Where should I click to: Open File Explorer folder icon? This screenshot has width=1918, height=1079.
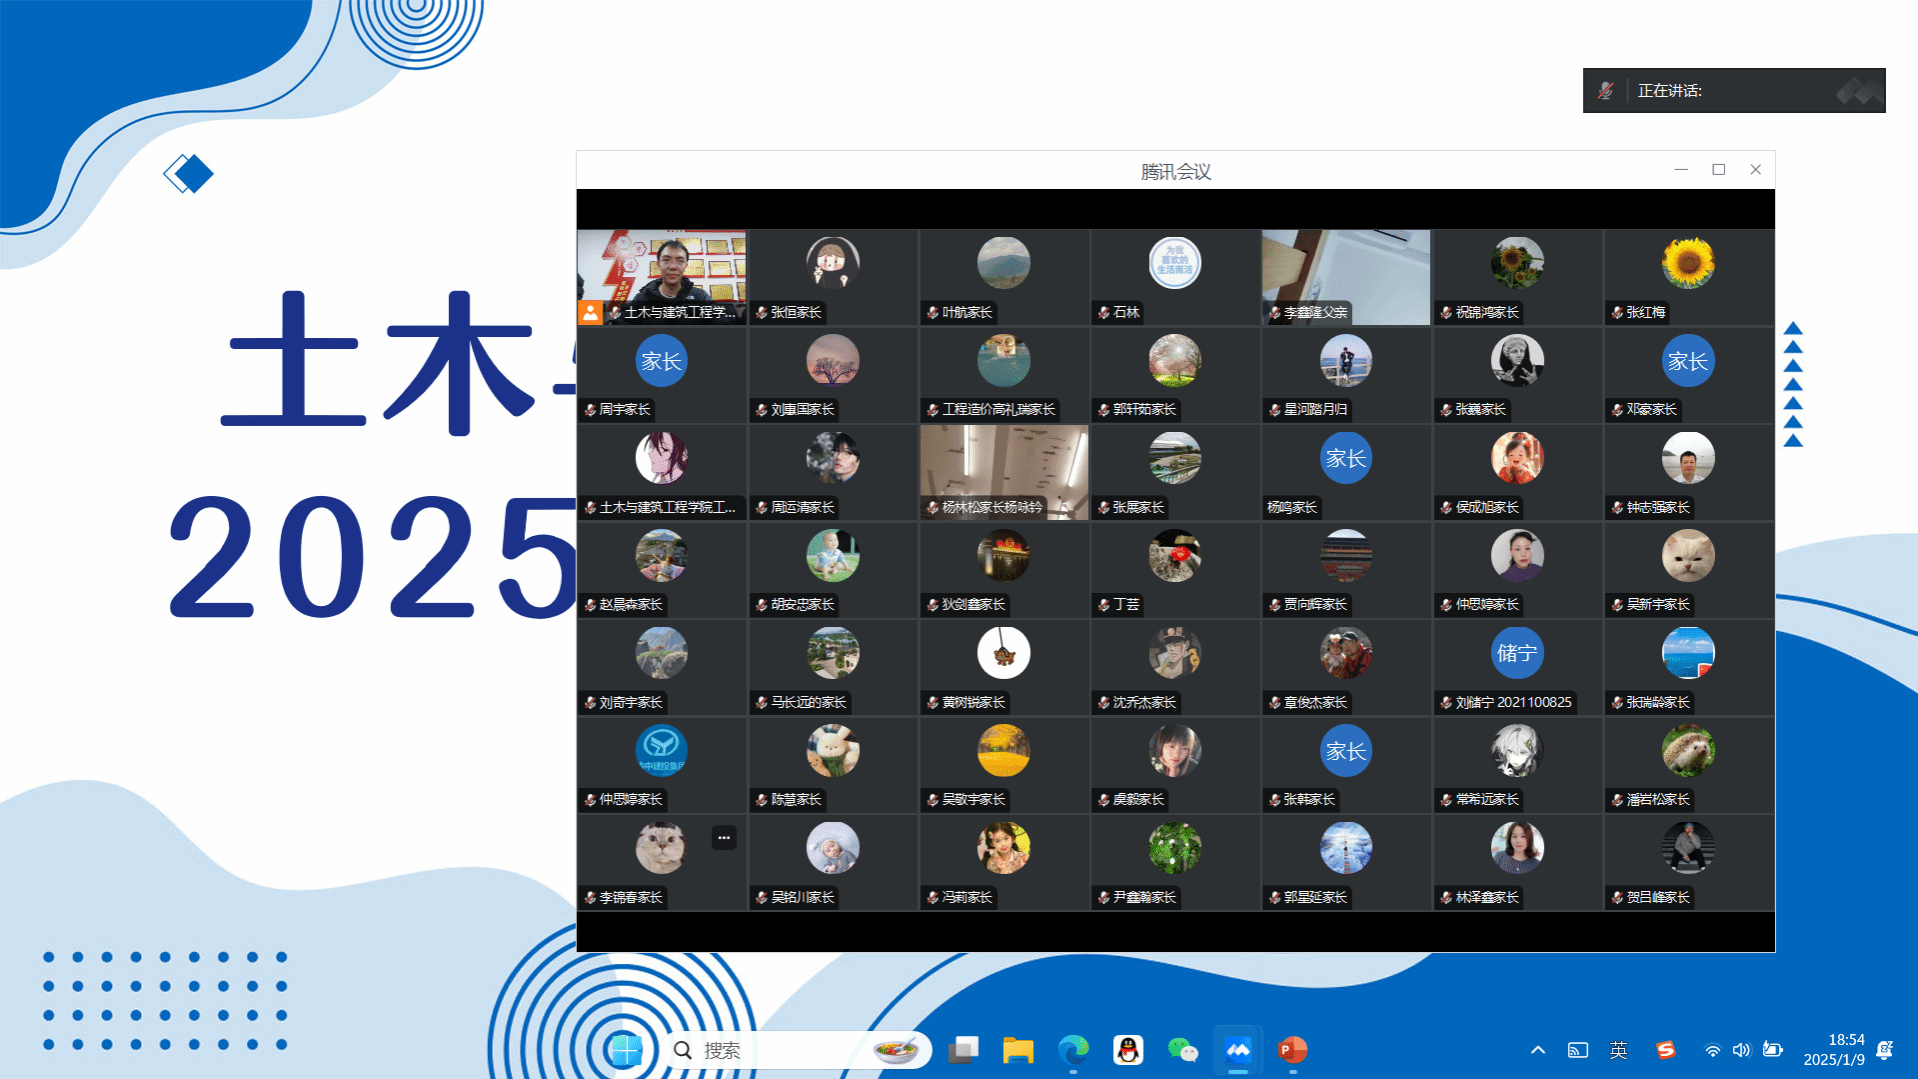pyautogui.click(x=1018, y=1050)
